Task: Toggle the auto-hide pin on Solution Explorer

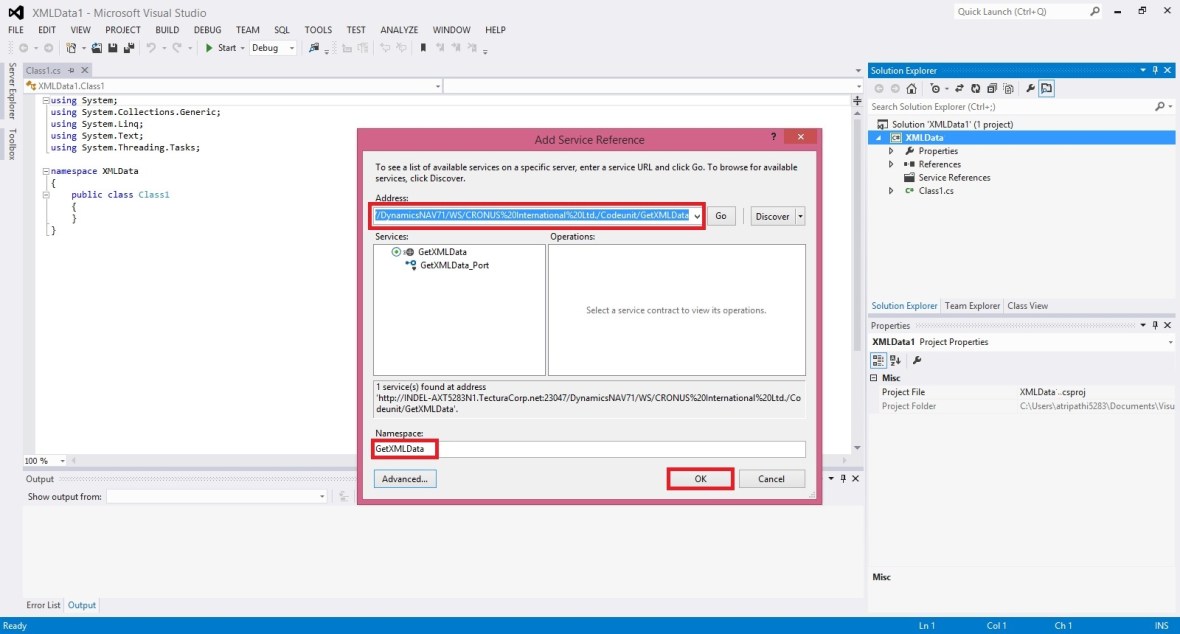Action: (1157, 71)
